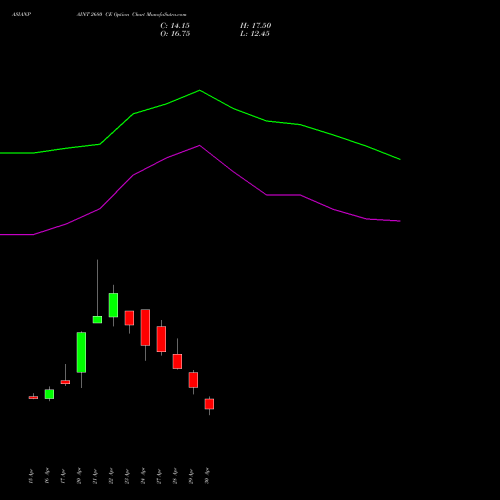Select the 29 Apr date label

point(191,476)
